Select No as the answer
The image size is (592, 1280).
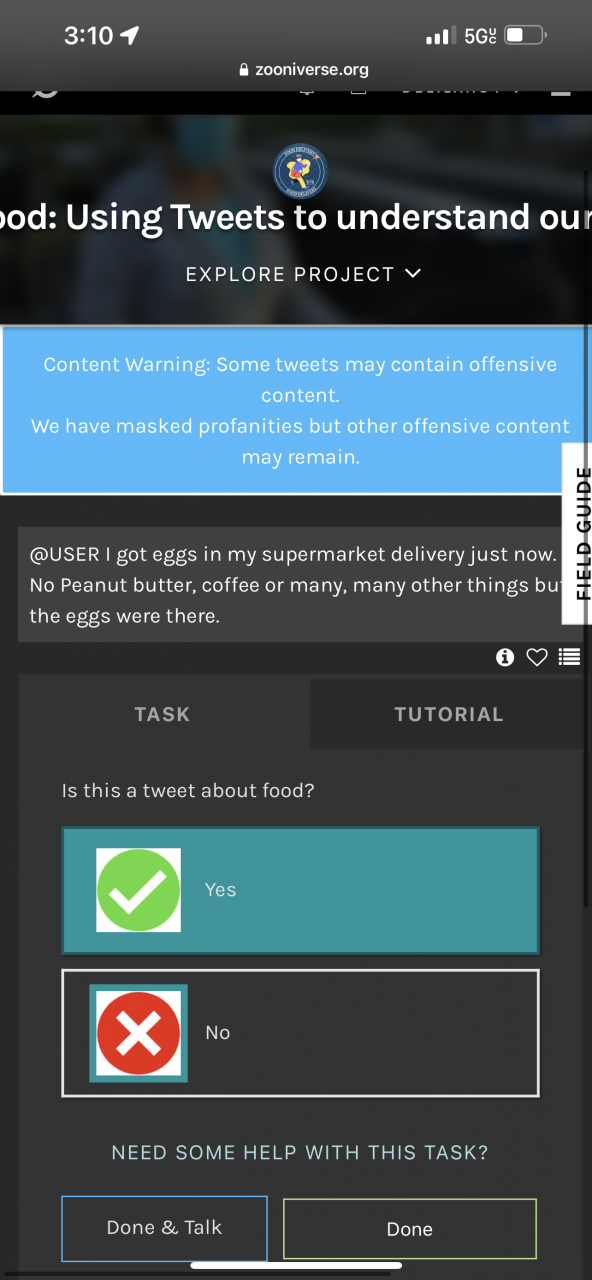tap(300, 1033)
